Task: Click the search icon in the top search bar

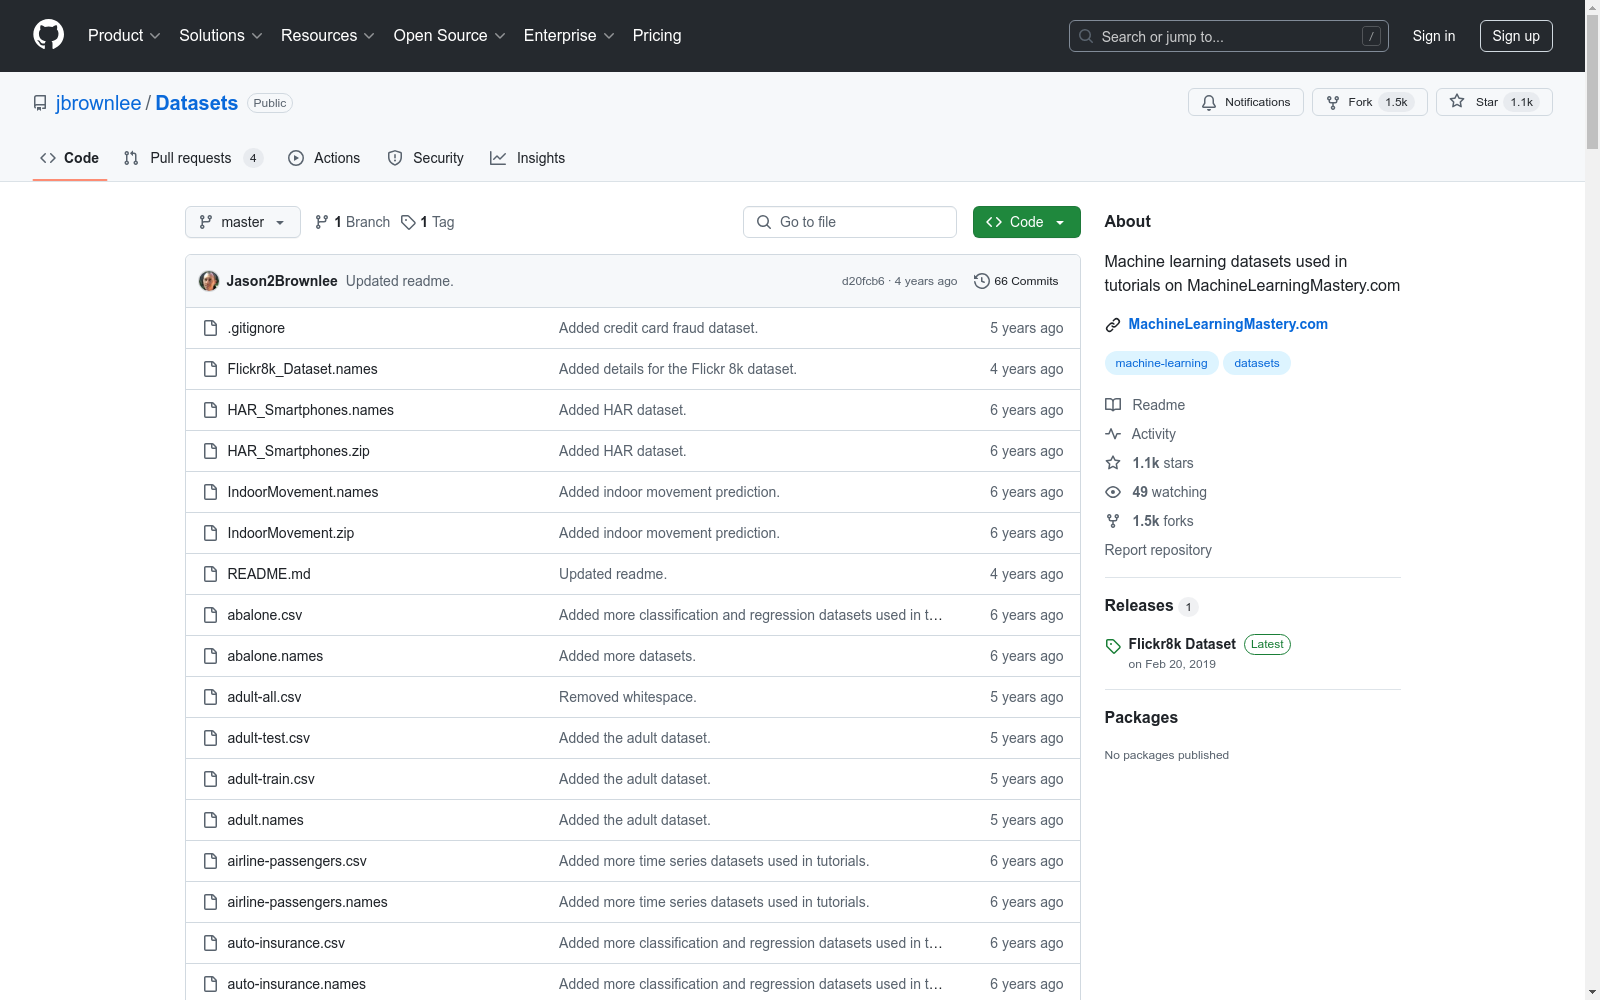Action: coord(1086,36)
